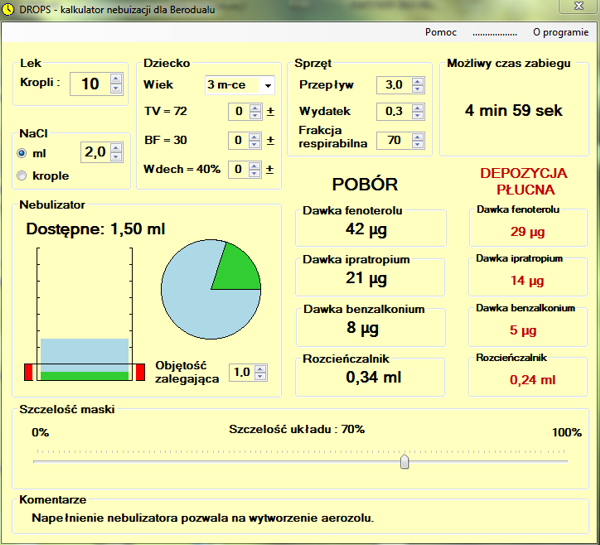
Task: Decrease BF adjustment value with down arrow
Action: tap(255, 145)
